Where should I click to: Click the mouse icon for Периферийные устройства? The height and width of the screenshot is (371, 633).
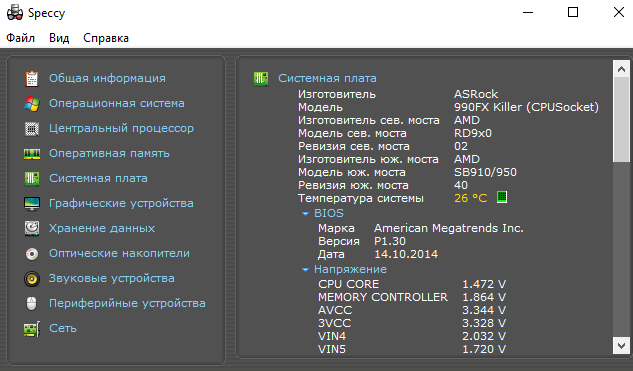pos(31,304)
